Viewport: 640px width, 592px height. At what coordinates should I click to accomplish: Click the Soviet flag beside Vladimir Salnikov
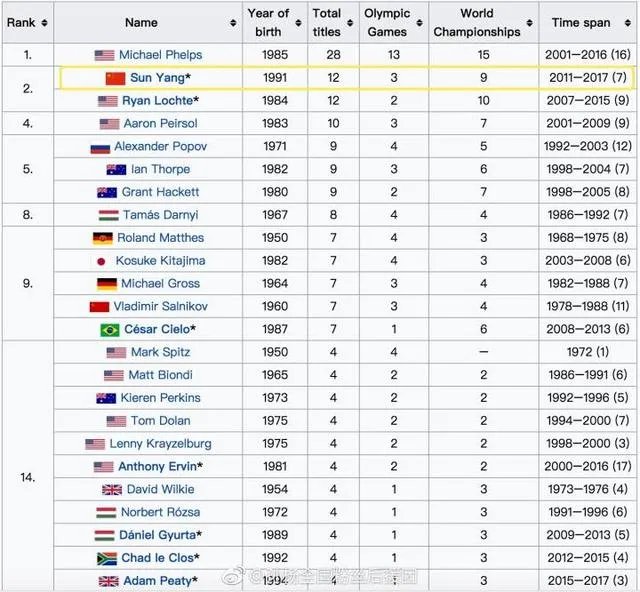point(99,307)
